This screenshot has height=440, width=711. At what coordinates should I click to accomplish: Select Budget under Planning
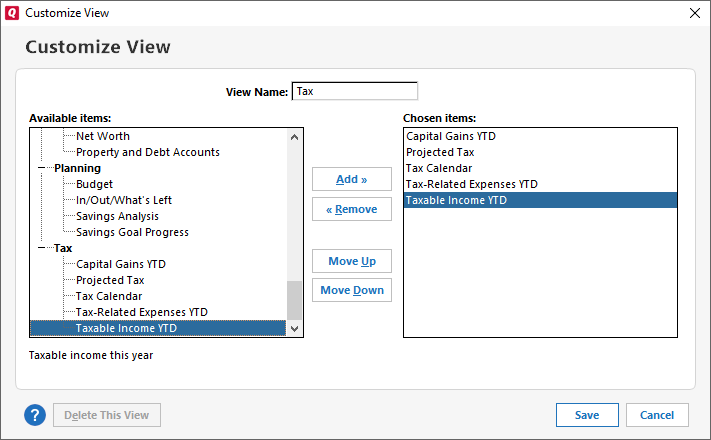coord(94,184)
